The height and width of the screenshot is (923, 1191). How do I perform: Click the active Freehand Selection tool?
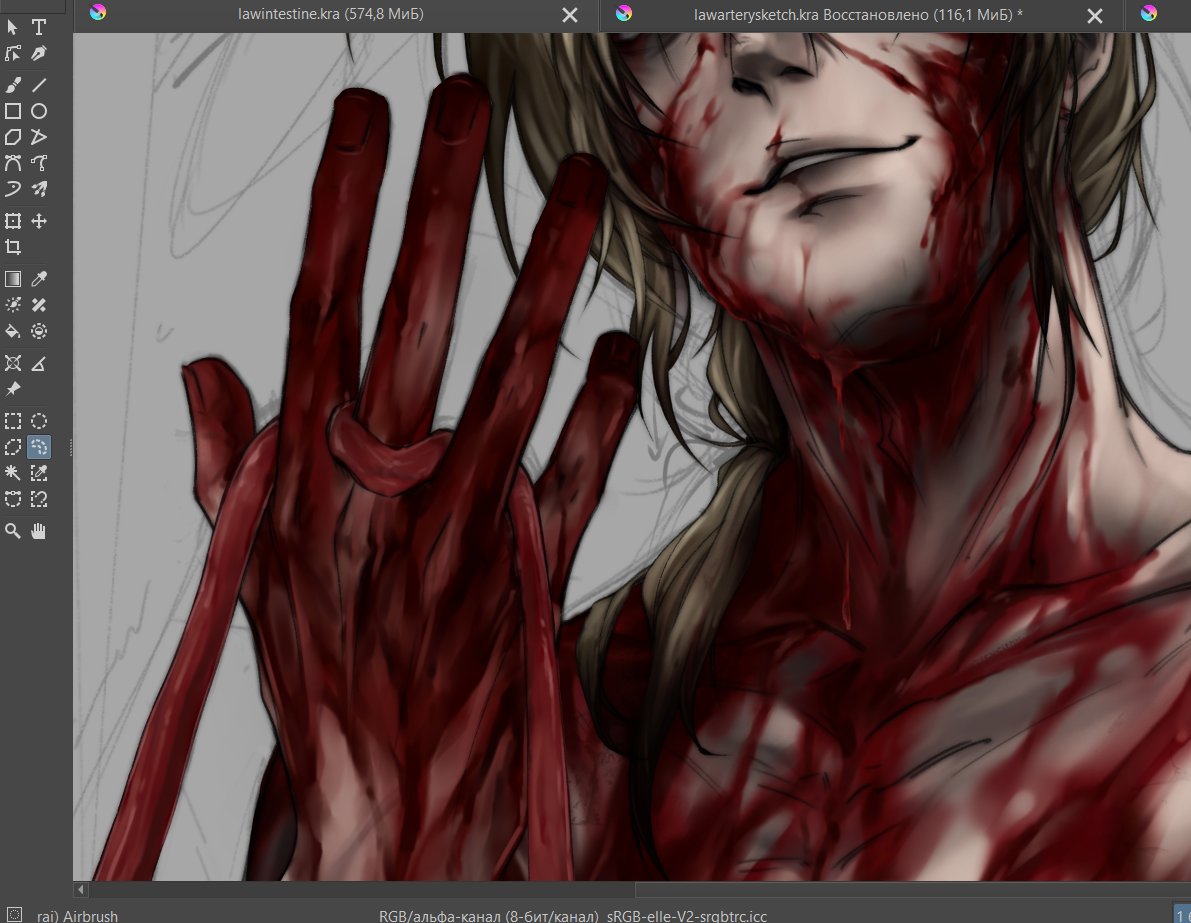39,447
